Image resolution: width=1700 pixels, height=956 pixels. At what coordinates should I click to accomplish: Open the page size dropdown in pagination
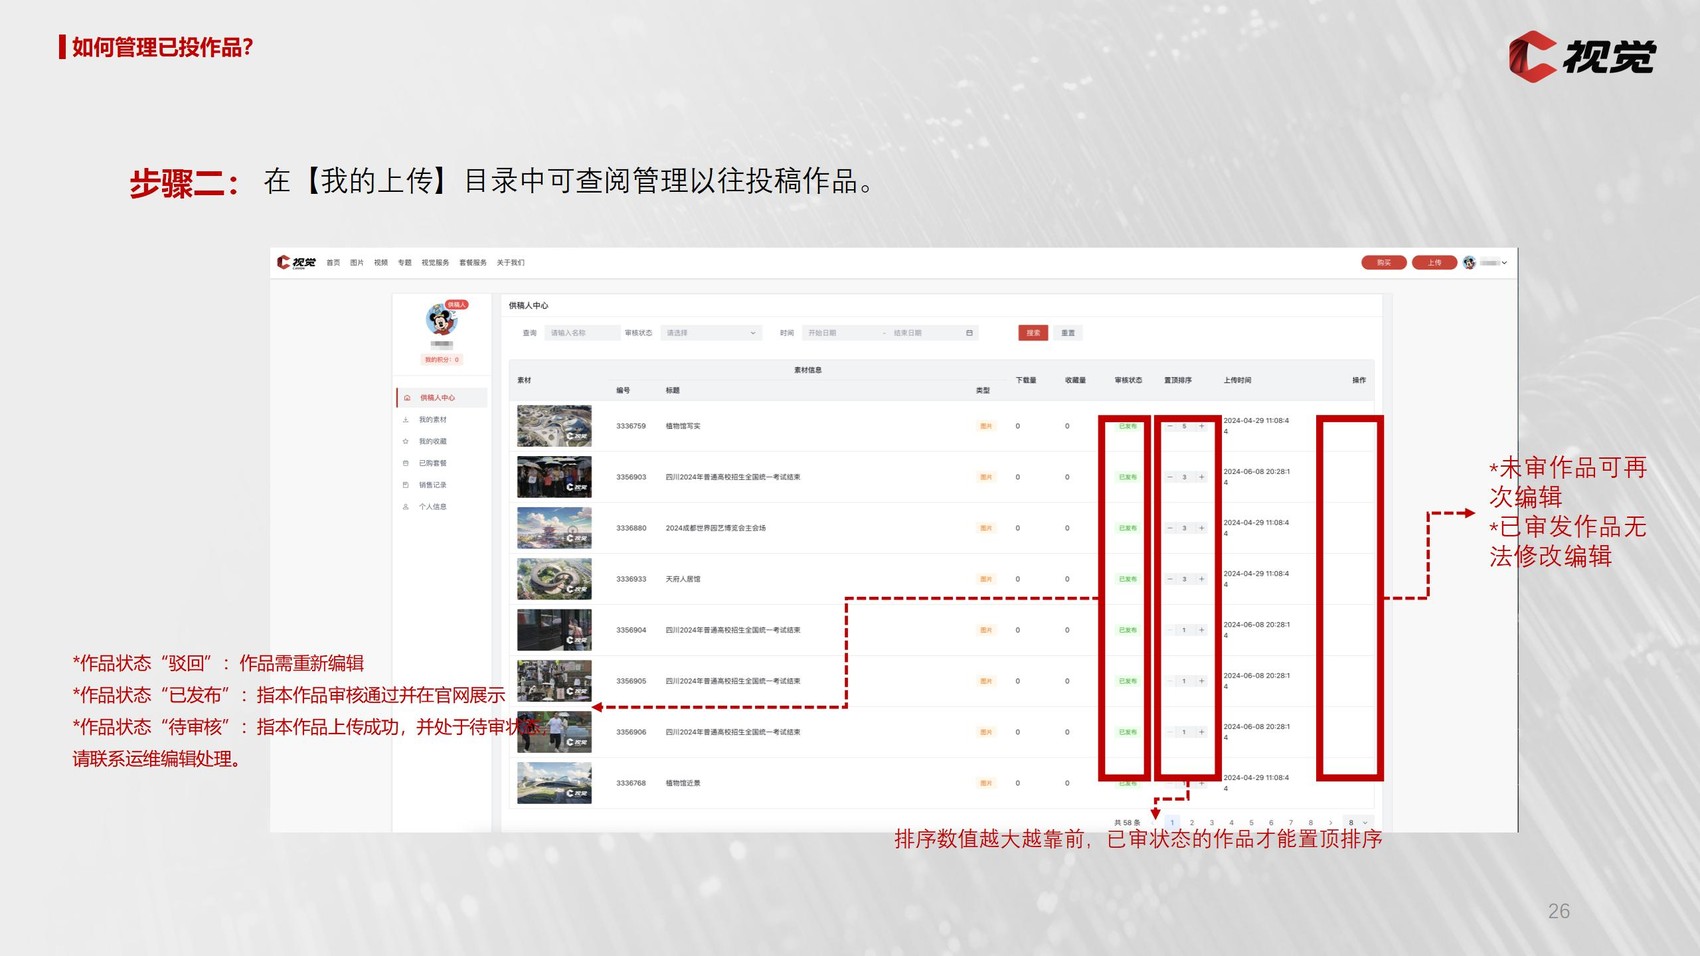click(x=1356, y=823)
